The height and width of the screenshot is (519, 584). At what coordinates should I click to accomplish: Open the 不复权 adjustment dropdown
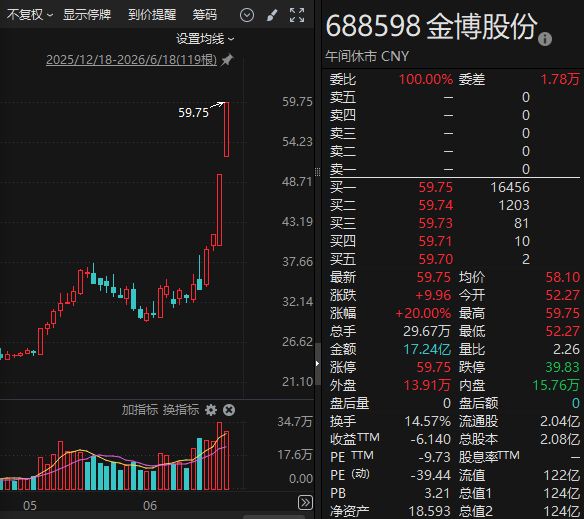click(30, 15)
